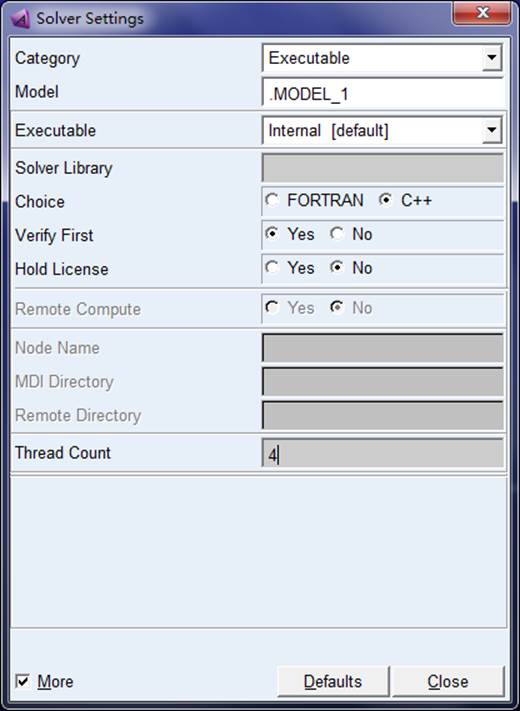Select C++ solver choice
This screenshot has width=520, height=711.
[385, 200]
